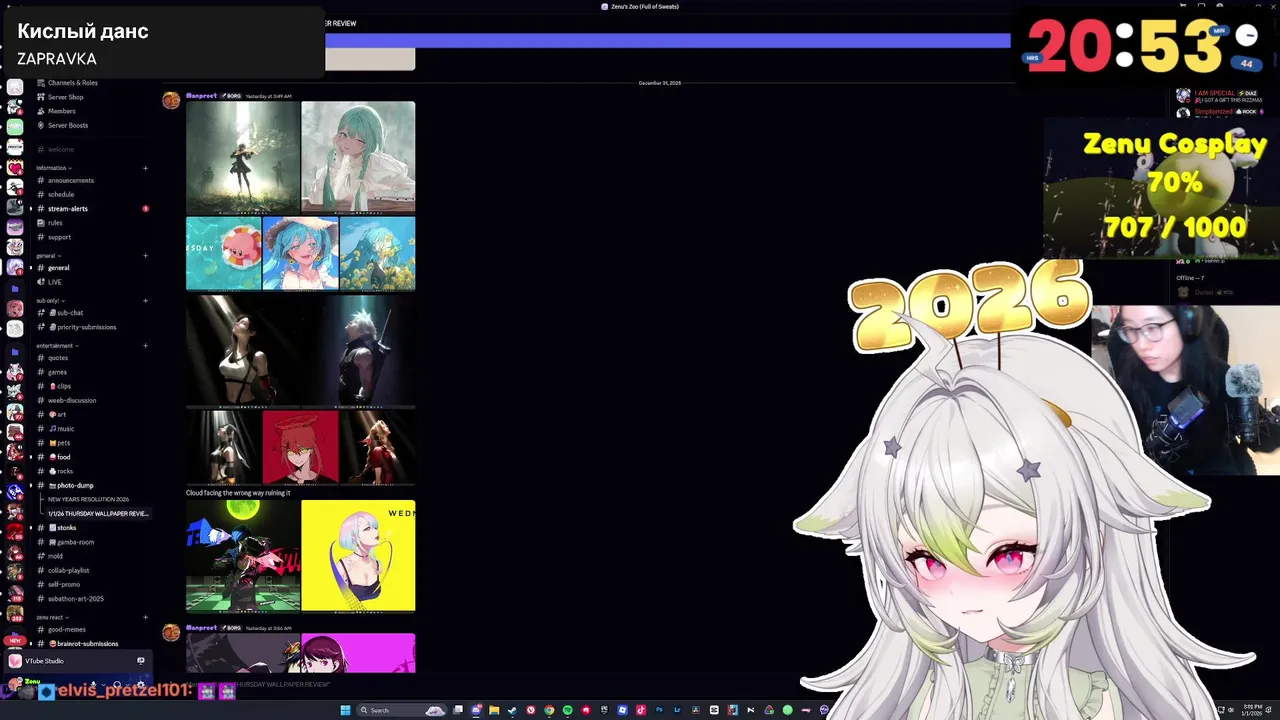Image resolution: width=1280 pixels, height=720 pixels.
Task: Open the red background character thumbnail
Action: pyautogui.click(x=300, y=447)
